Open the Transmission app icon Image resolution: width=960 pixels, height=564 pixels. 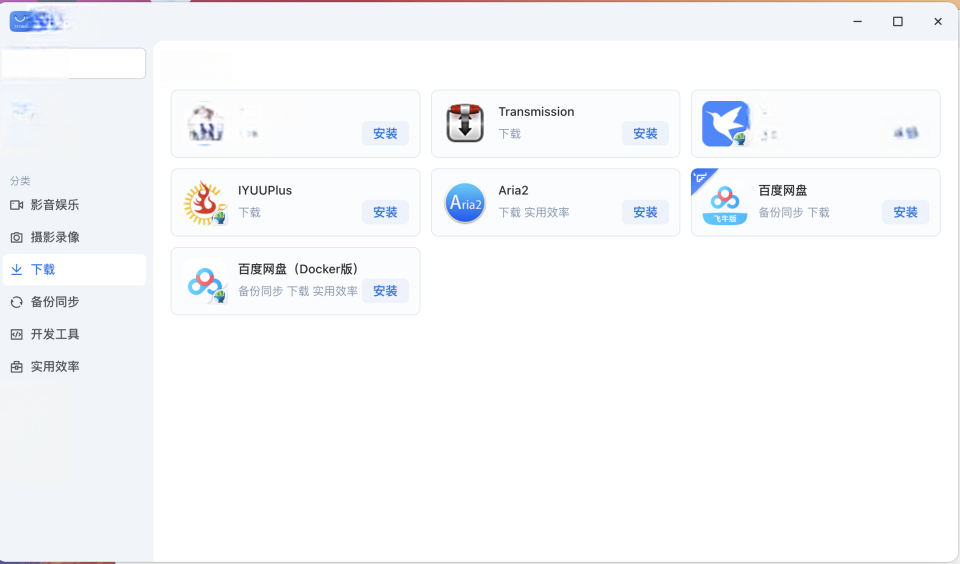(x=465, y=123)
